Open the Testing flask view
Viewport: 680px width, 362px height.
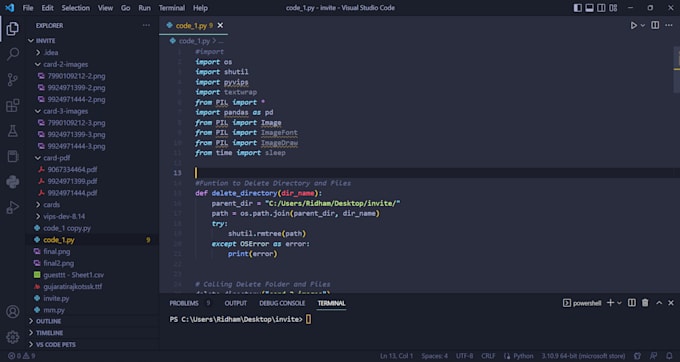[x=13, y=131]
